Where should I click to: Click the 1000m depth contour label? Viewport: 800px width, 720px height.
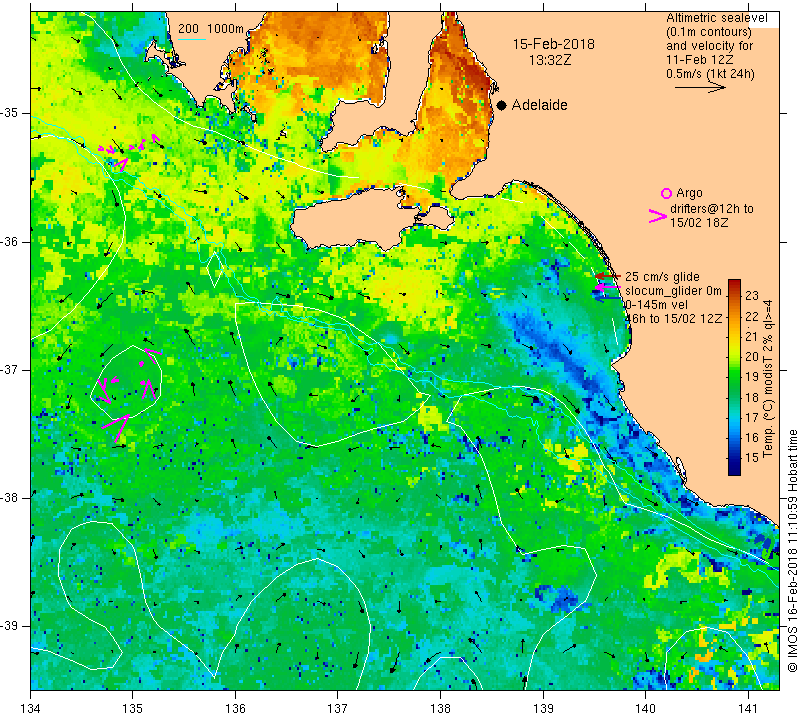pyautogui.click(x=226, y=29)
